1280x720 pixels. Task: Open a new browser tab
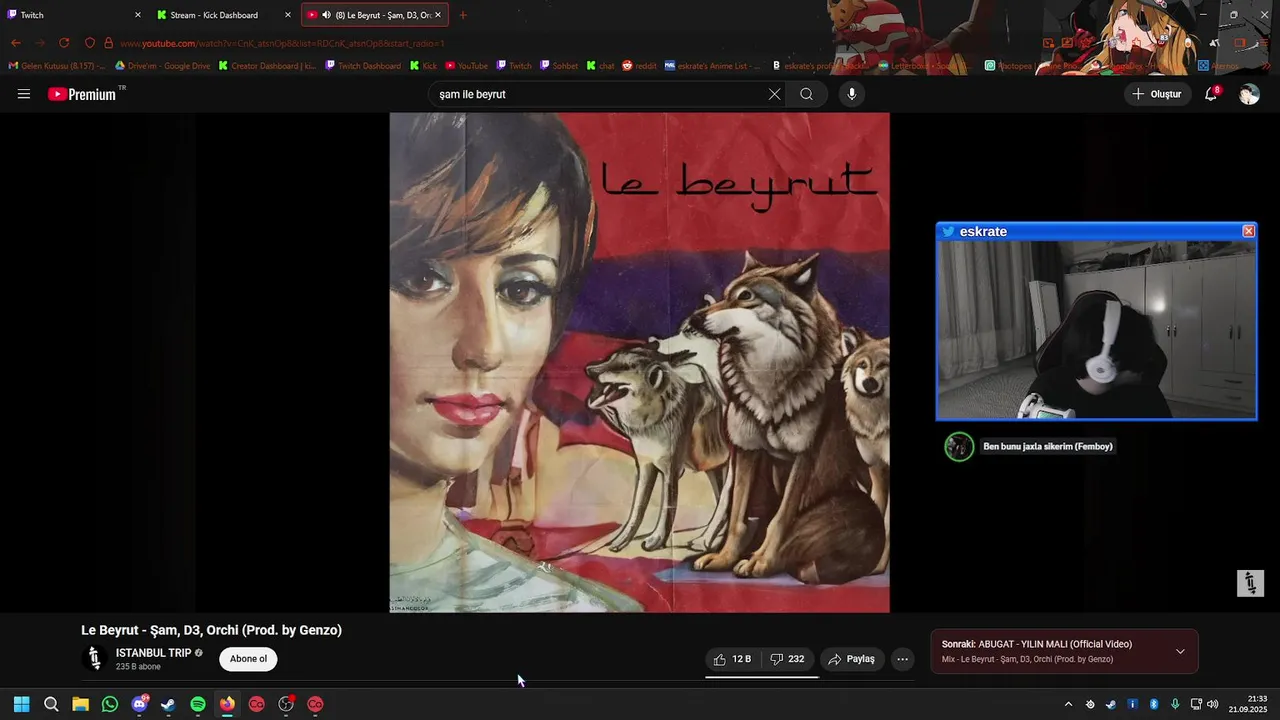tap(463, 15)
